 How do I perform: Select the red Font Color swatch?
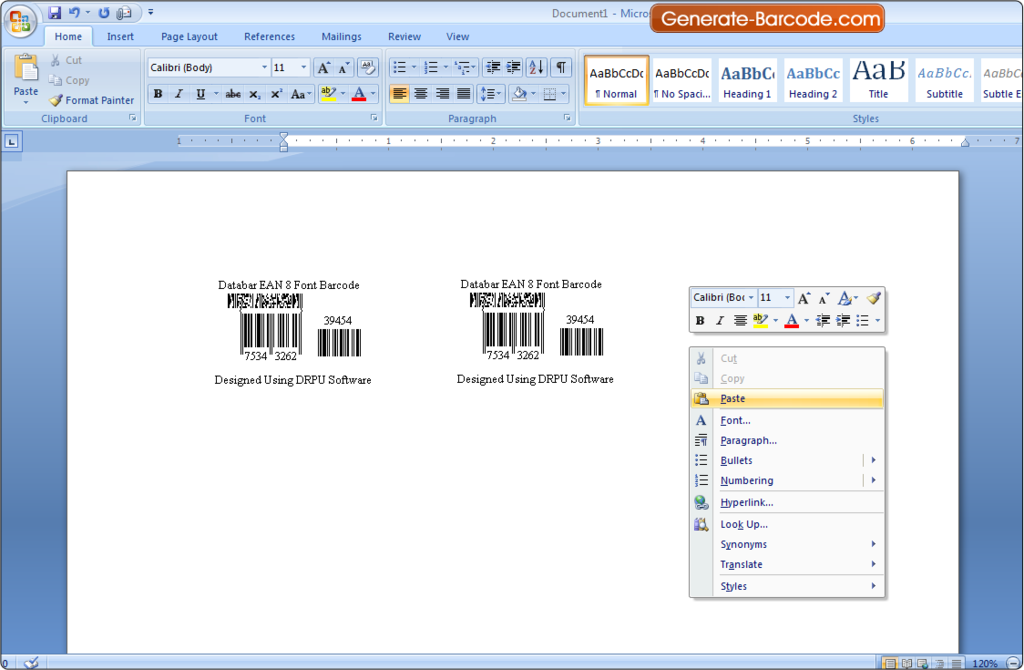pos(359,93)
